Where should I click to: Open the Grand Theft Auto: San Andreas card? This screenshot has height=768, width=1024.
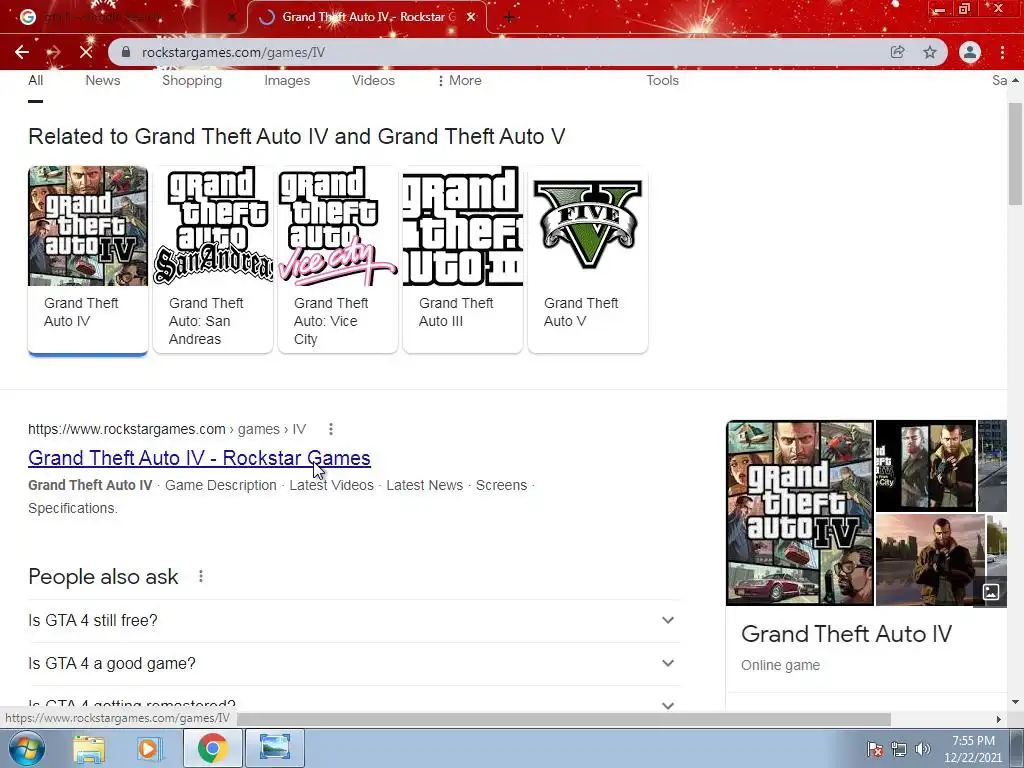click(x=213, y=259)
